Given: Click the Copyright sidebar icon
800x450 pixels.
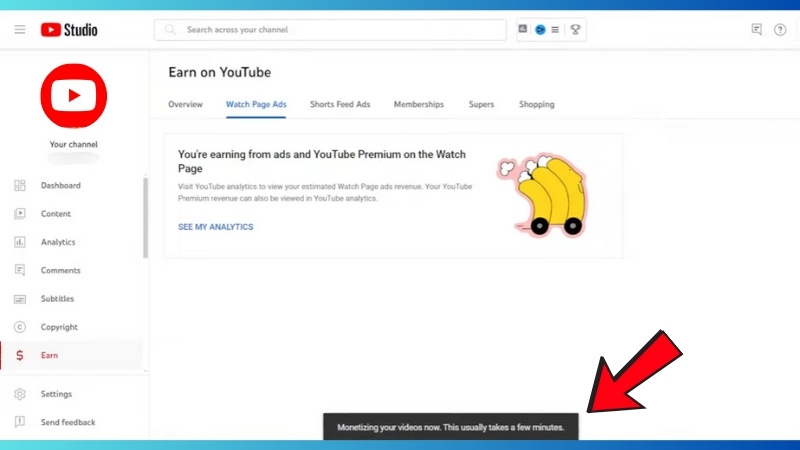Looking at the screenshot, I should [20, 327].
